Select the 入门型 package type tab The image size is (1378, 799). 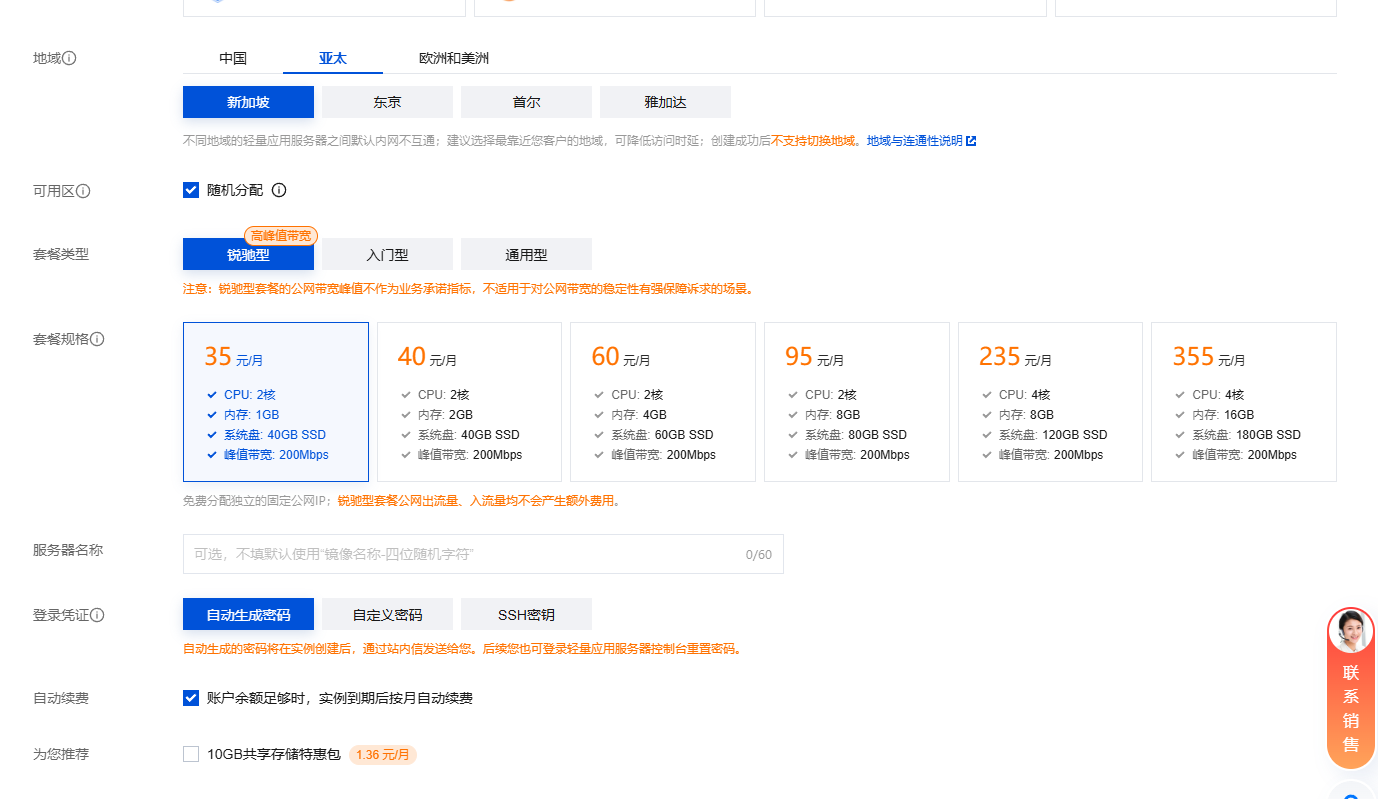click(x=386, y=254)
